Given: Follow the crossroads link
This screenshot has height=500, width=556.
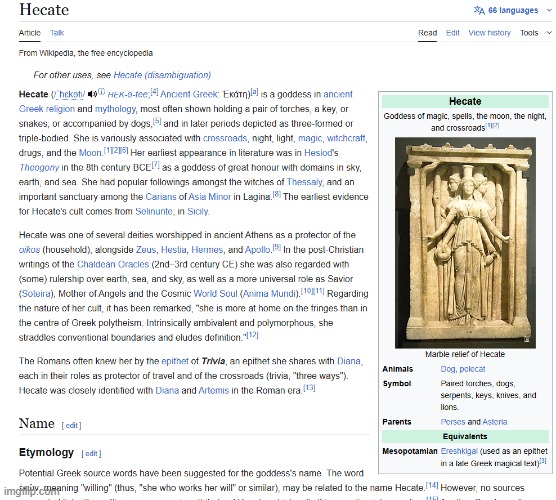Looking at the screenshot, I should click(x=225, y=138).
